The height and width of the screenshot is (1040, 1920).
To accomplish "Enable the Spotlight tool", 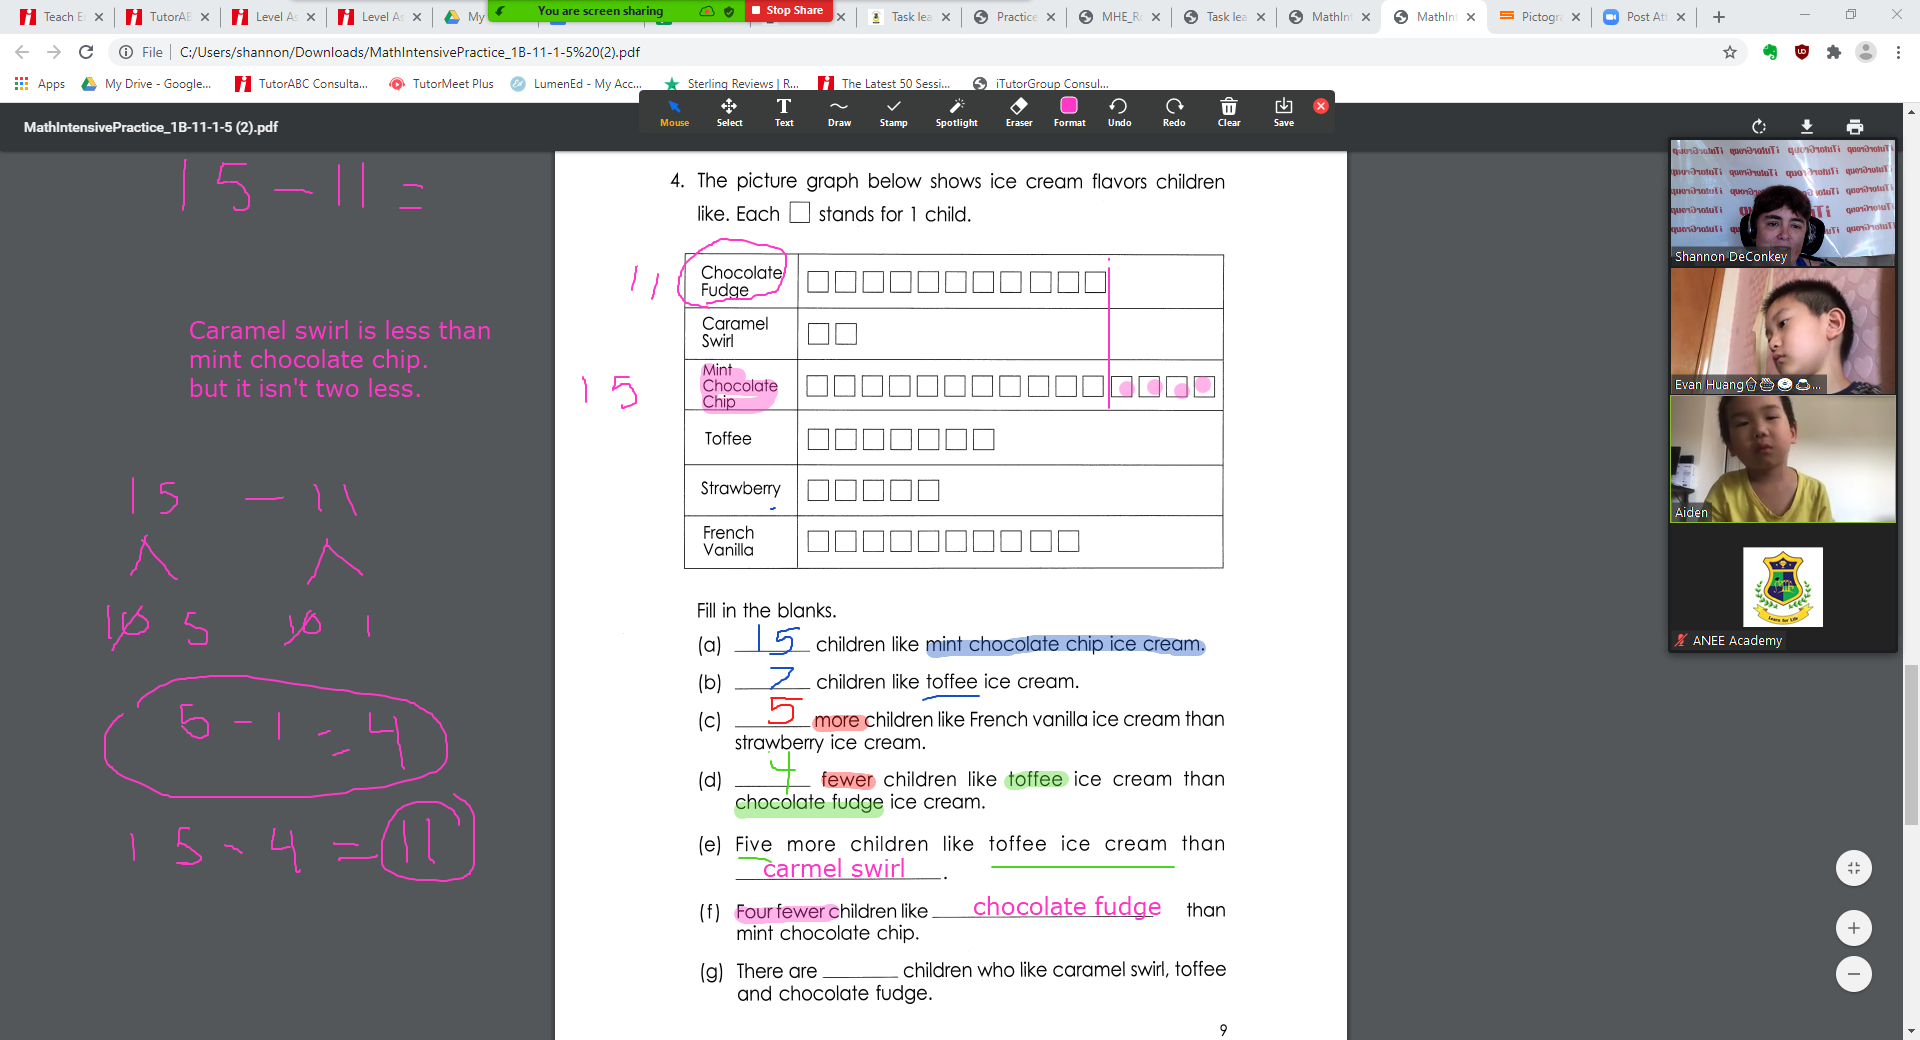I will [x=956, y=112].
